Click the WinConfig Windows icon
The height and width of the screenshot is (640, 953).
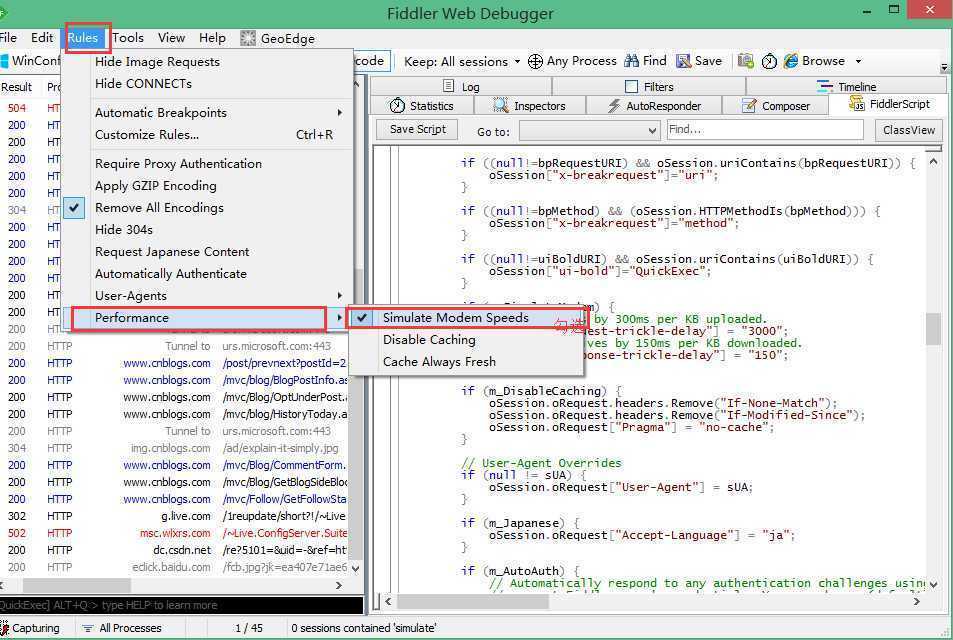point(4,61)
